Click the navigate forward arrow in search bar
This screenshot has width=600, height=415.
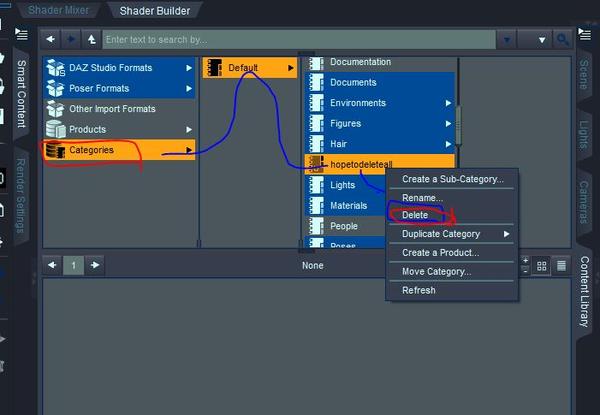click(x=71, y=39)
